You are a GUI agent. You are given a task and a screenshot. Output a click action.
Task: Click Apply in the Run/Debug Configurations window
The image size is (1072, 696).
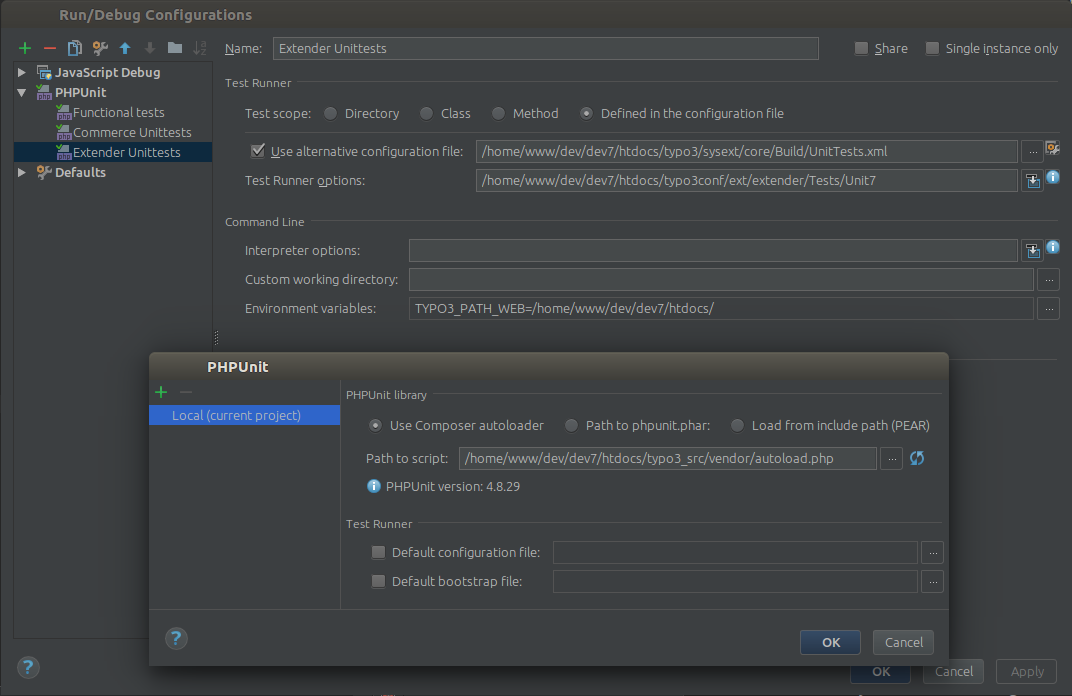[1027, 671]
